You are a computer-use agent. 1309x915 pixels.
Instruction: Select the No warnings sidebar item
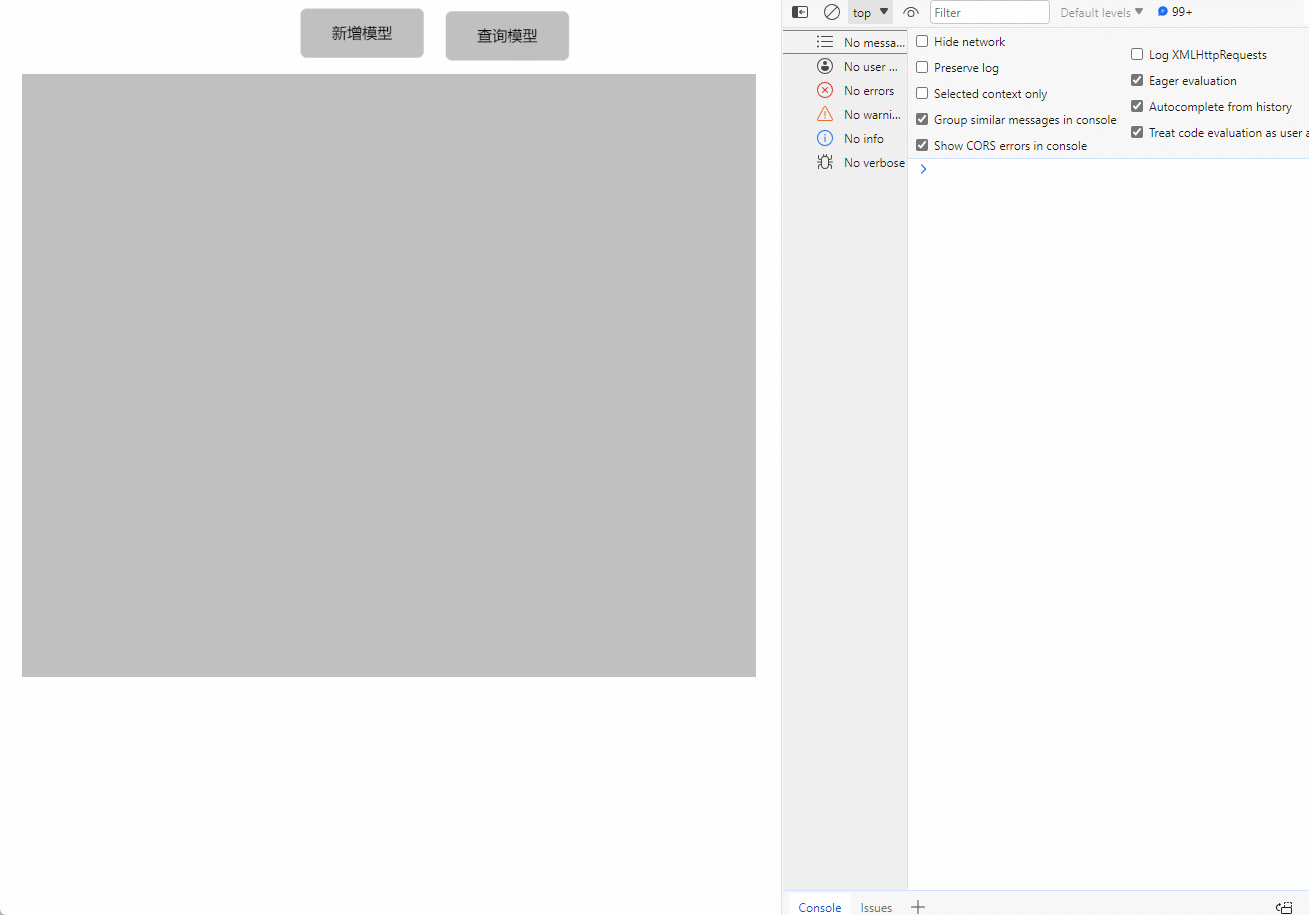(870, 115)
